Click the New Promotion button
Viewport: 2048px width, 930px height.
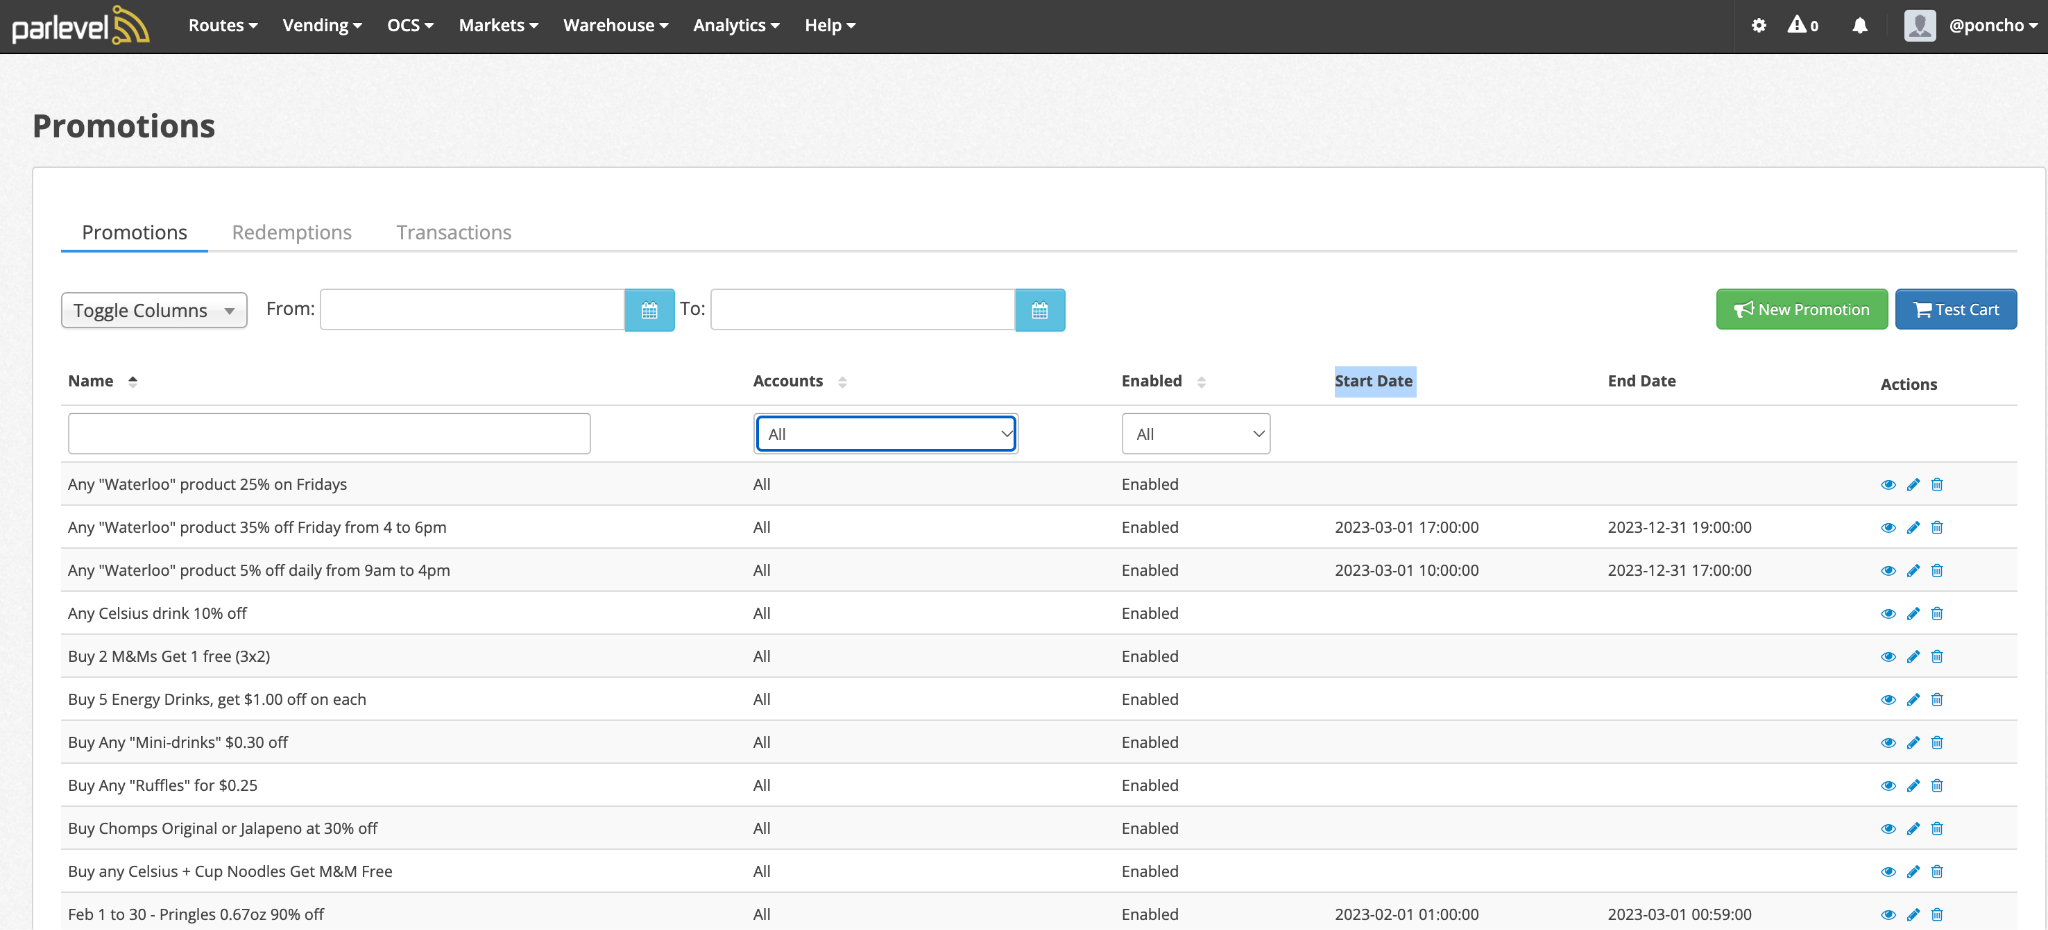click(1802, 309)
